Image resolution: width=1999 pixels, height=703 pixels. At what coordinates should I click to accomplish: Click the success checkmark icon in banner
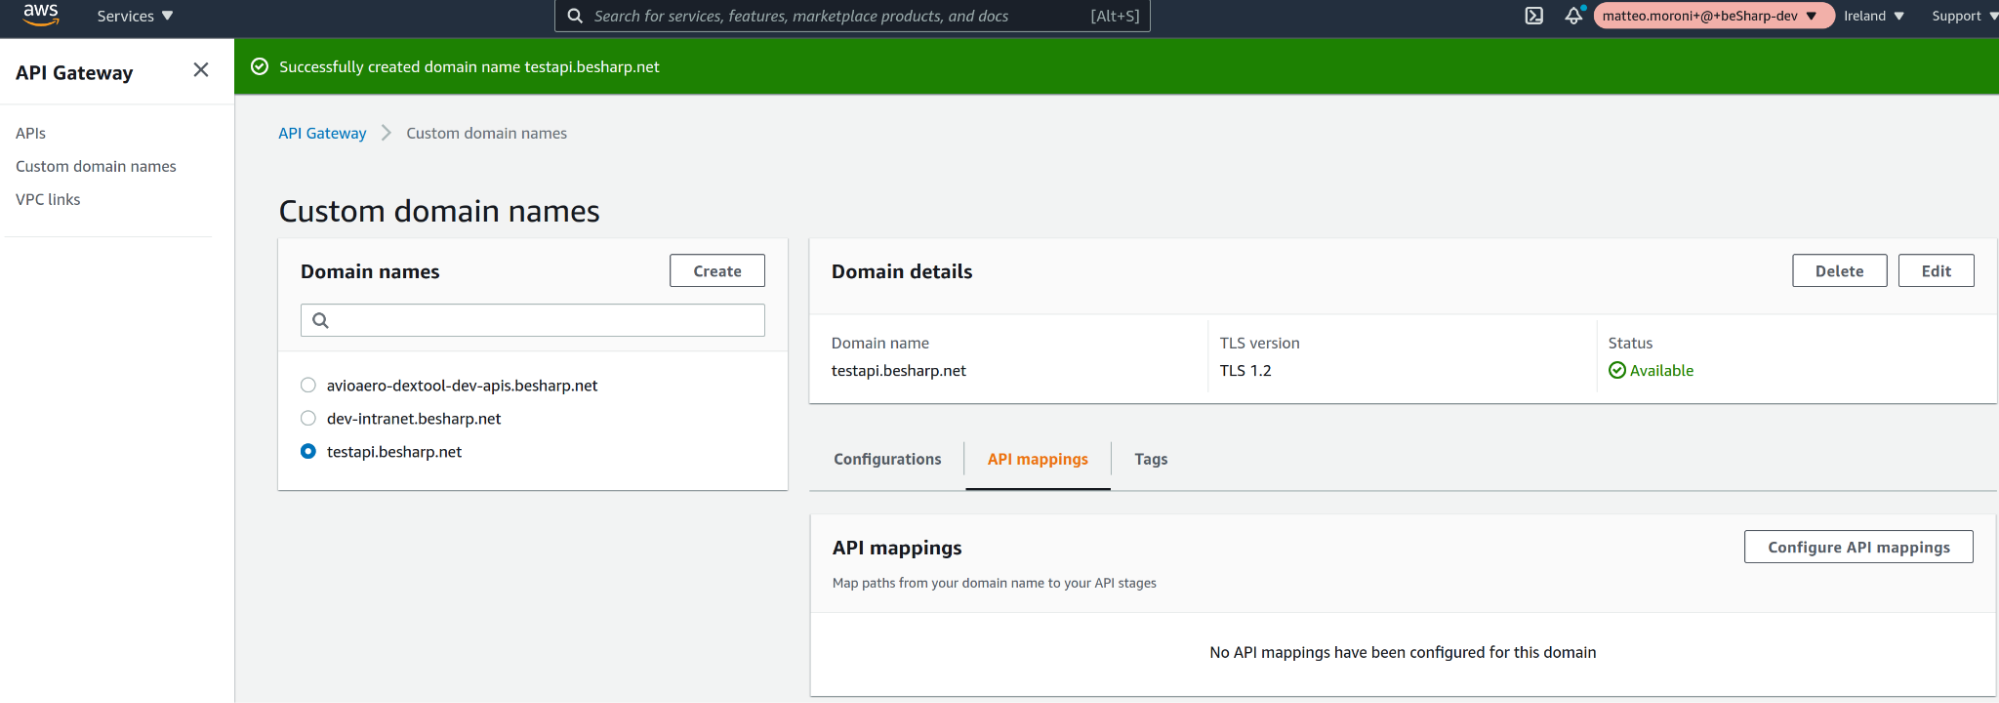click(x=260, y=67)
